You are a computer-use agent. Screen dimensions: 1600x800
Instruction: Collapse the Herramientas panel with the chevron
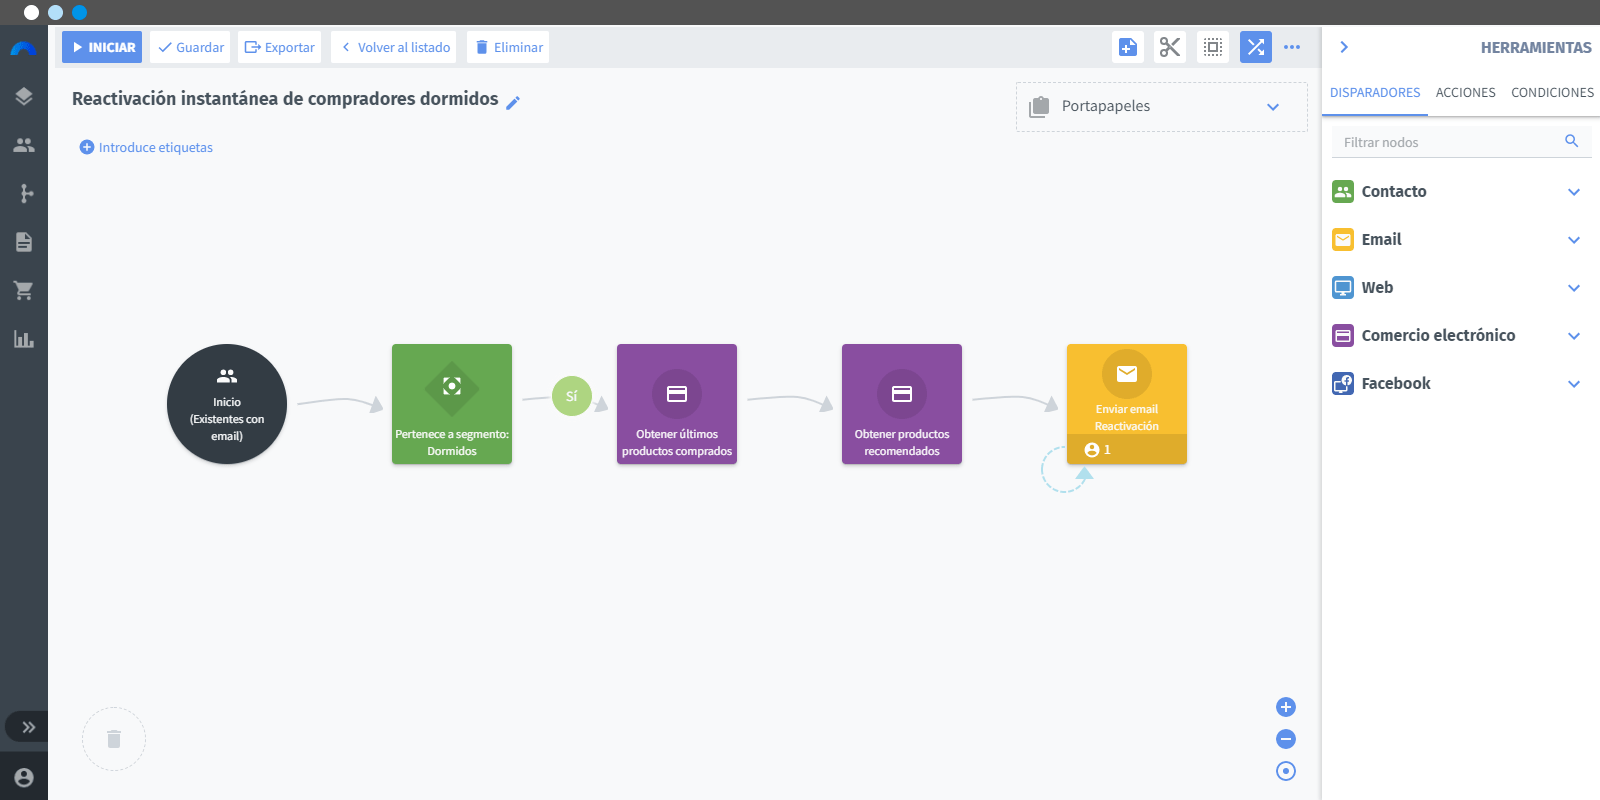[1344, 47]
